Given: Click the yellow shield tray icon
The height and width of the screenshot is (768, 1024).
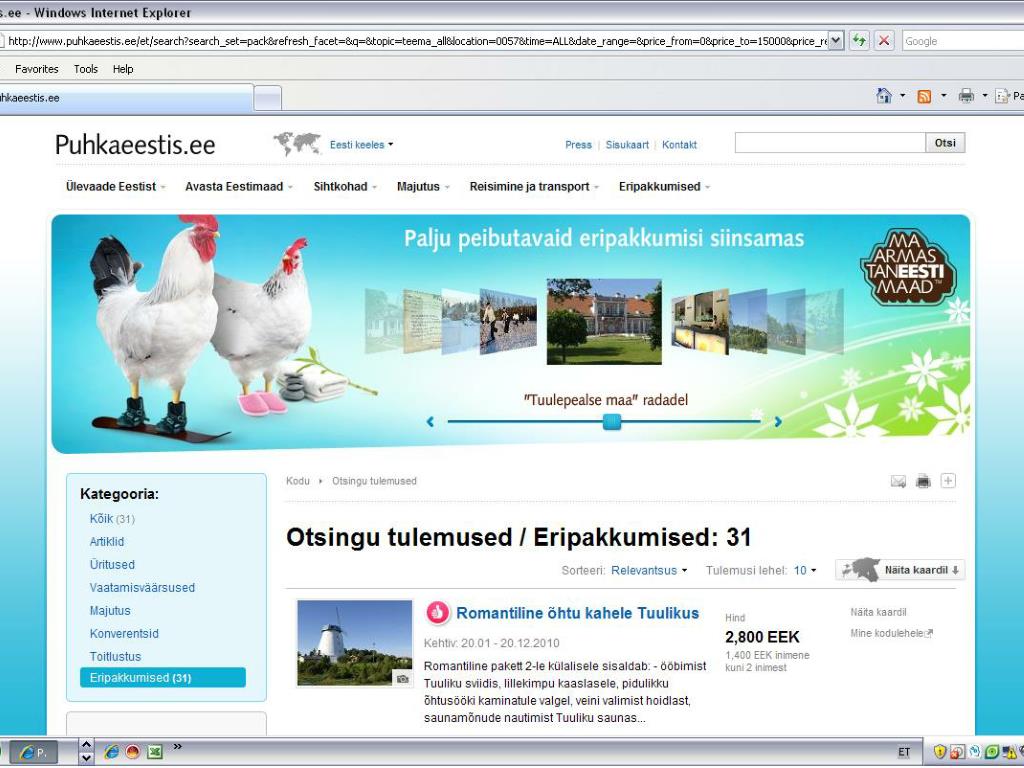Looking at the screenshot, I should (940, 752).
